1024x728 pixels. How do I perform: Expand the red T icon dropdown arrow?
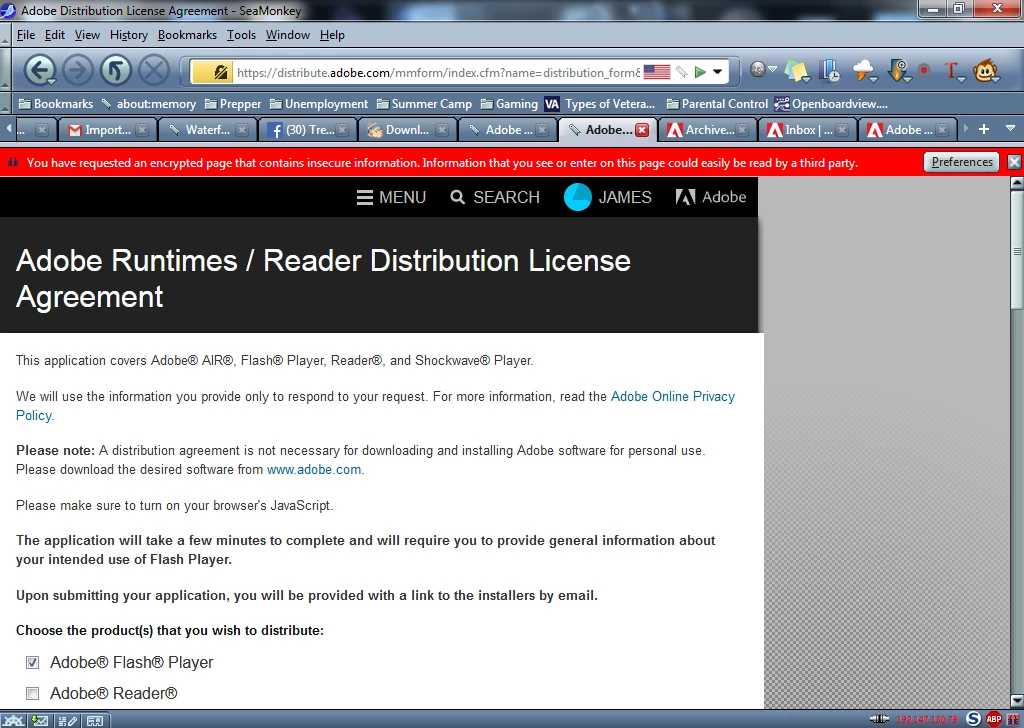click(961, 79)
